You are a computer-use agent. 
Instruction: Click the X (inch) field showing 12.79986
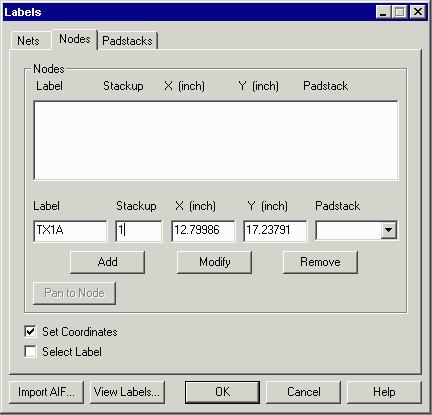point(203,230)
